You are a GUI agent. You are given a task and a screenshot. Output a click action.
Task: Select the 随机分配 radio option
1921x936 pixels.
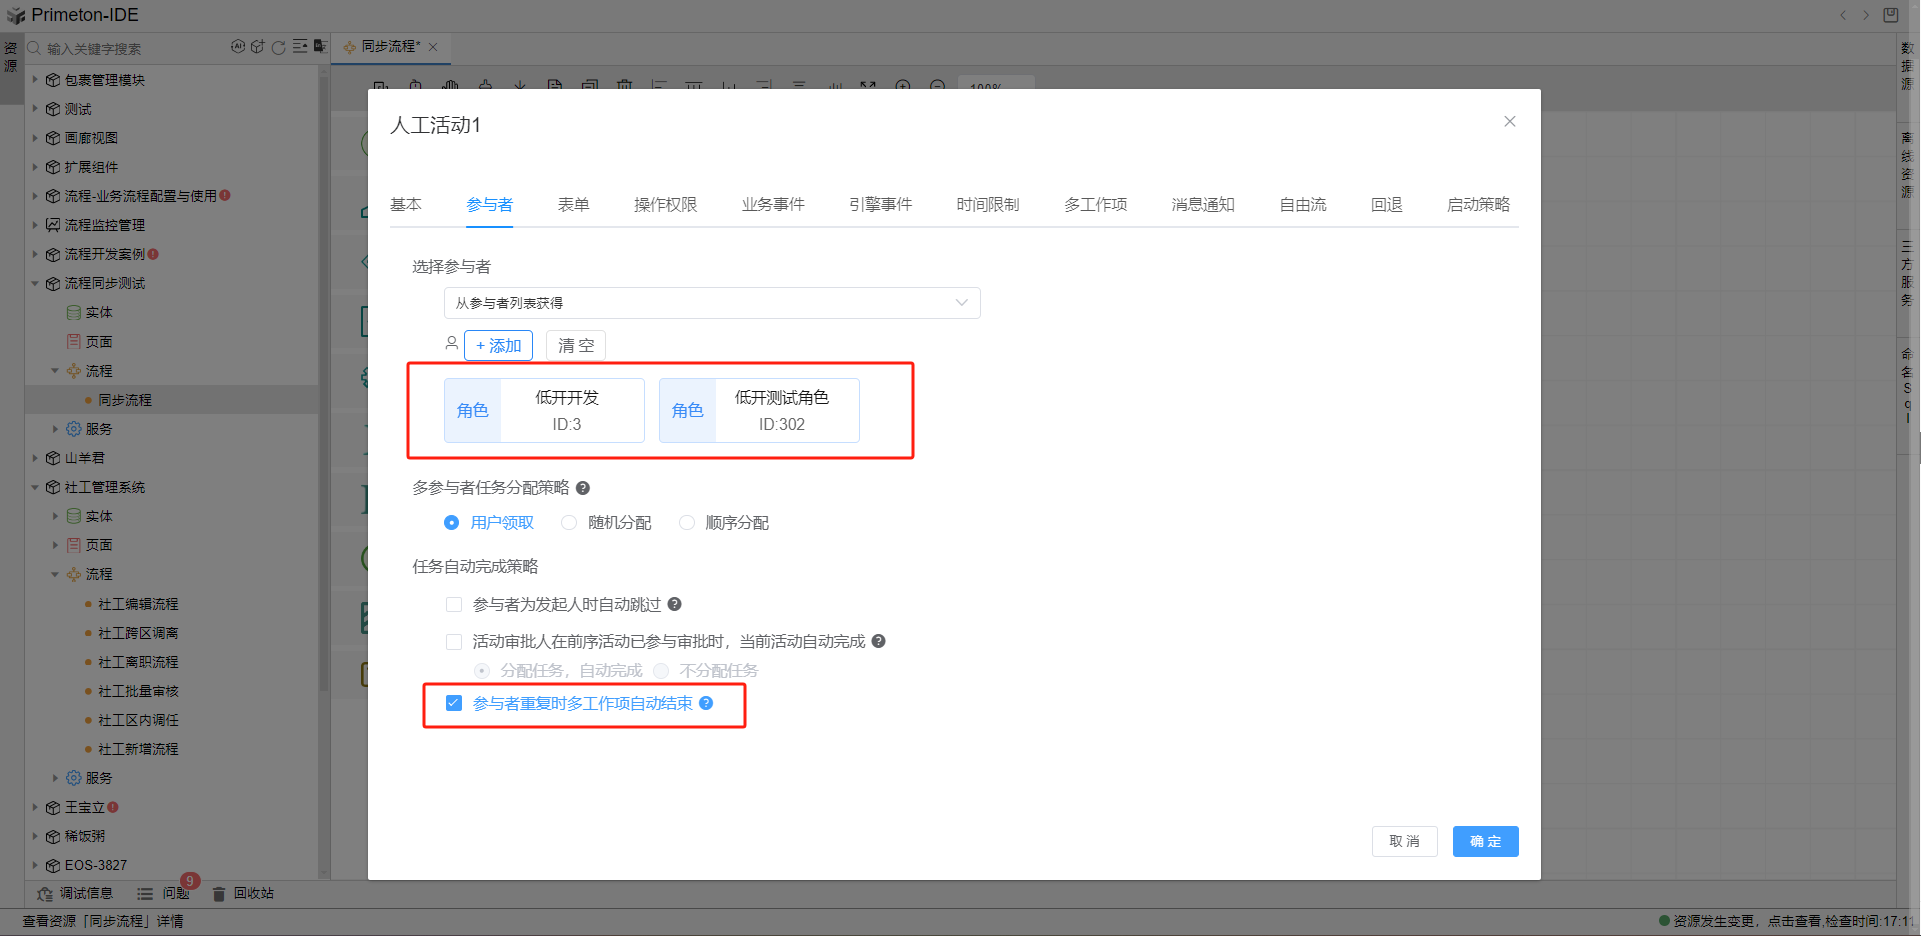[x=569, y=523]
